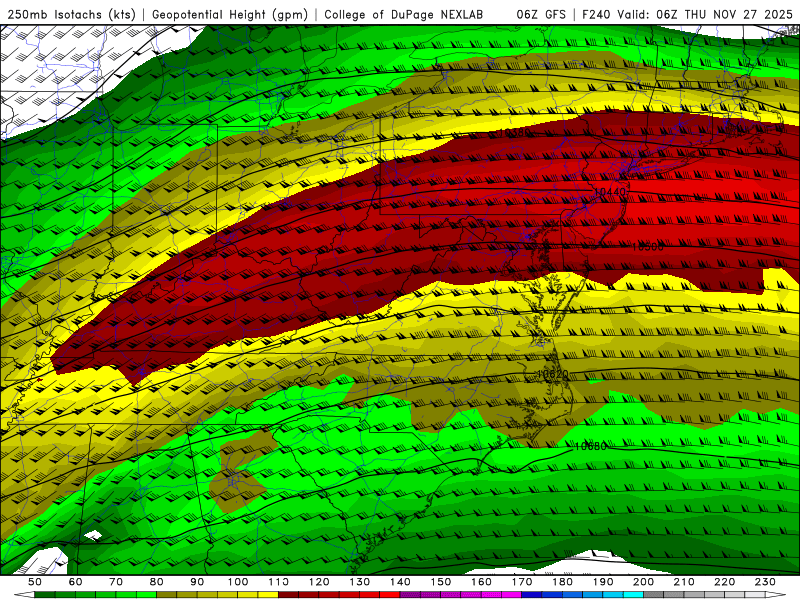The image size is (800, 600).
Task: Click the 10380 height contour label
Action: pos(514,133)
